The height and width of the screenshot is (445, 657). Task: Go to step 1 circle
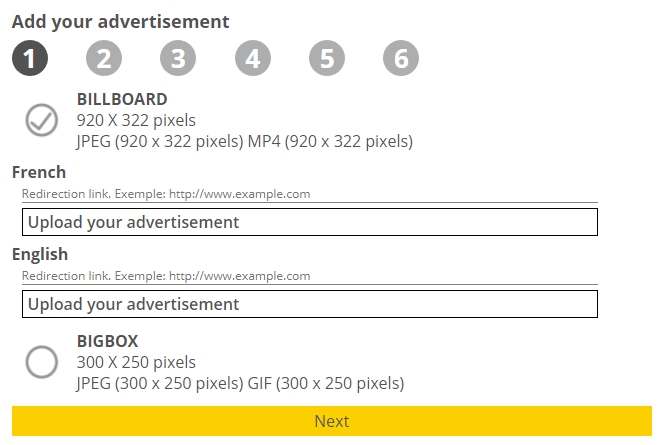pyautogui.click(x=30, y=59)
